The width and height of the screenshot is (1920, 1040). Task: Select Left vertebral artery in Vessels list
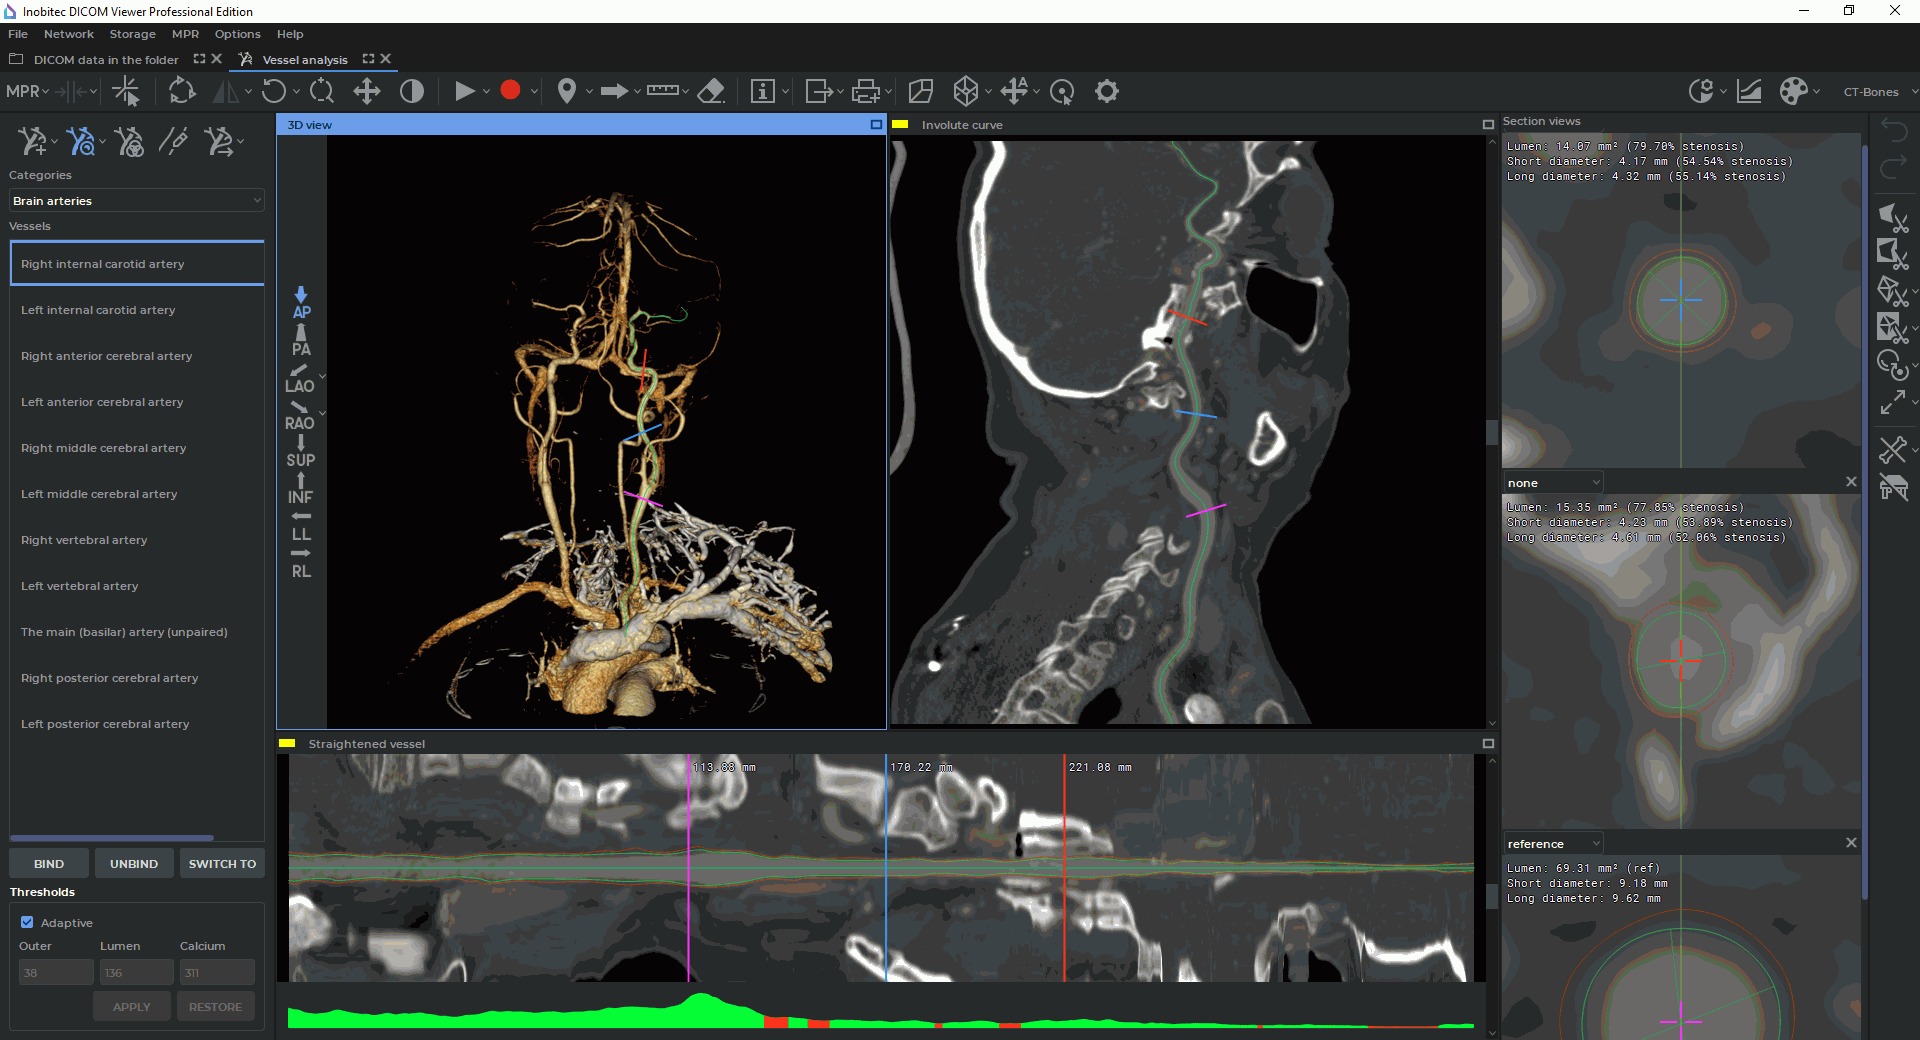[x=137, y=586]
